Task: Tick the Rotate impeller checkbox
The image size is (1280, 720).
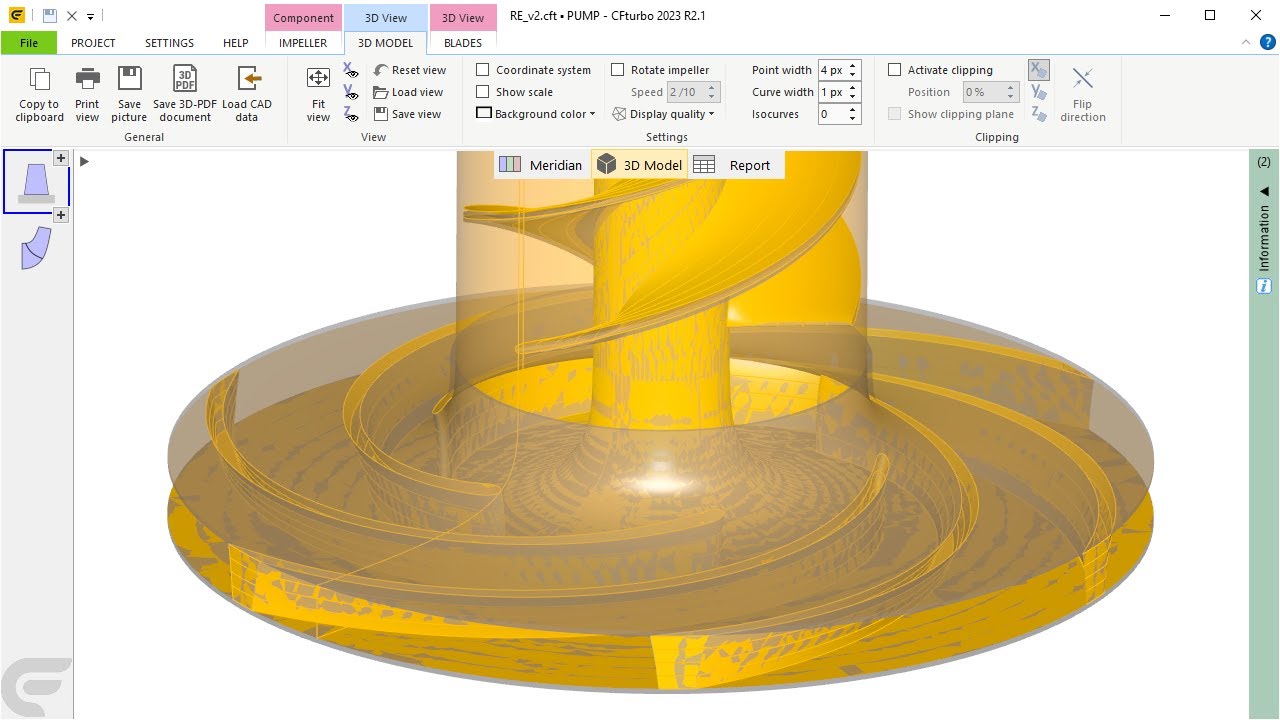Action: point(618,70)
